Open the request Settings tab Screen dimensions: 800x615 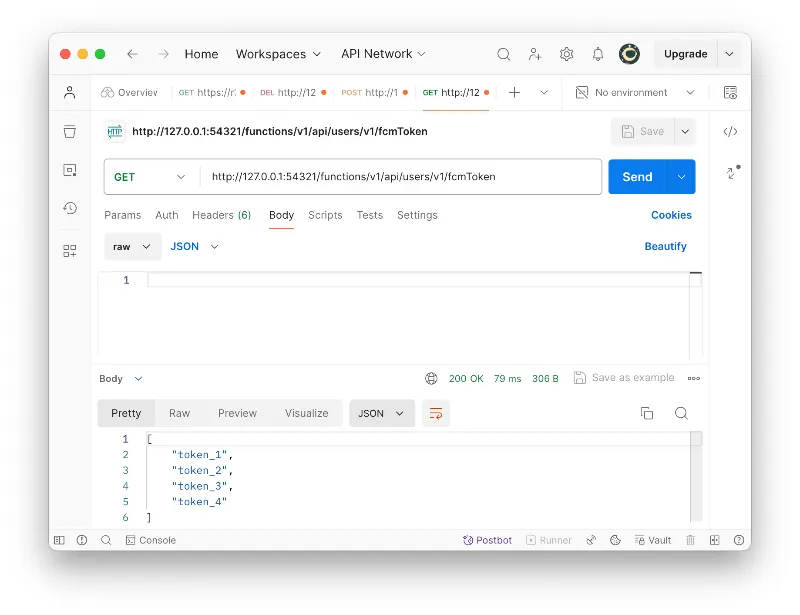tap(417, 215)
